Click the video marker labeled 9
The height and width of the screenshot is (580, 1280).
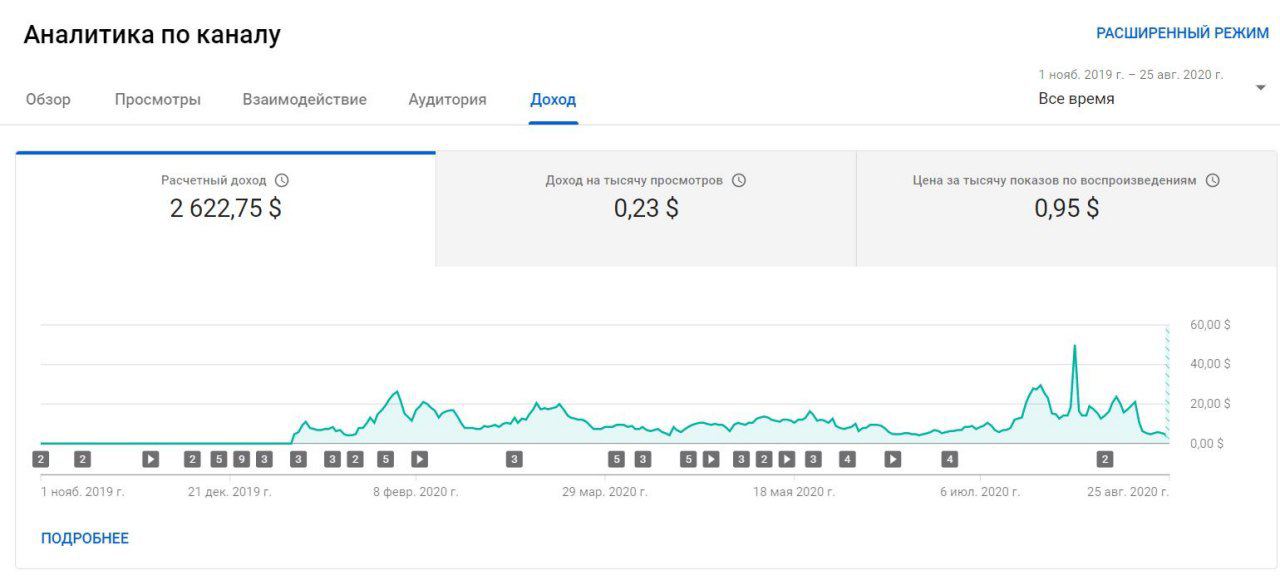pyautogui.click(x=241, y=459)
